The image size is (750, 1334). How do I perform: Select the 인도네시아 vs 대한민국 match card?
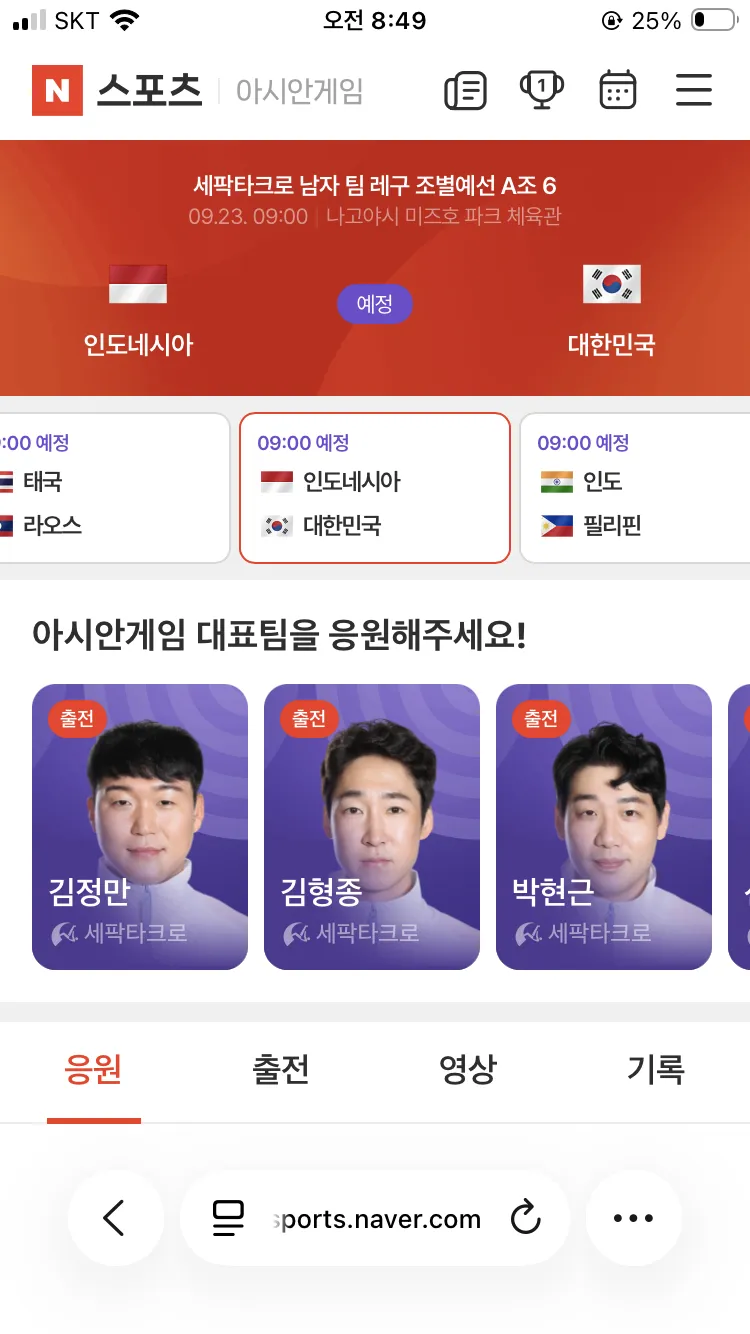click(x=375, y=488)
